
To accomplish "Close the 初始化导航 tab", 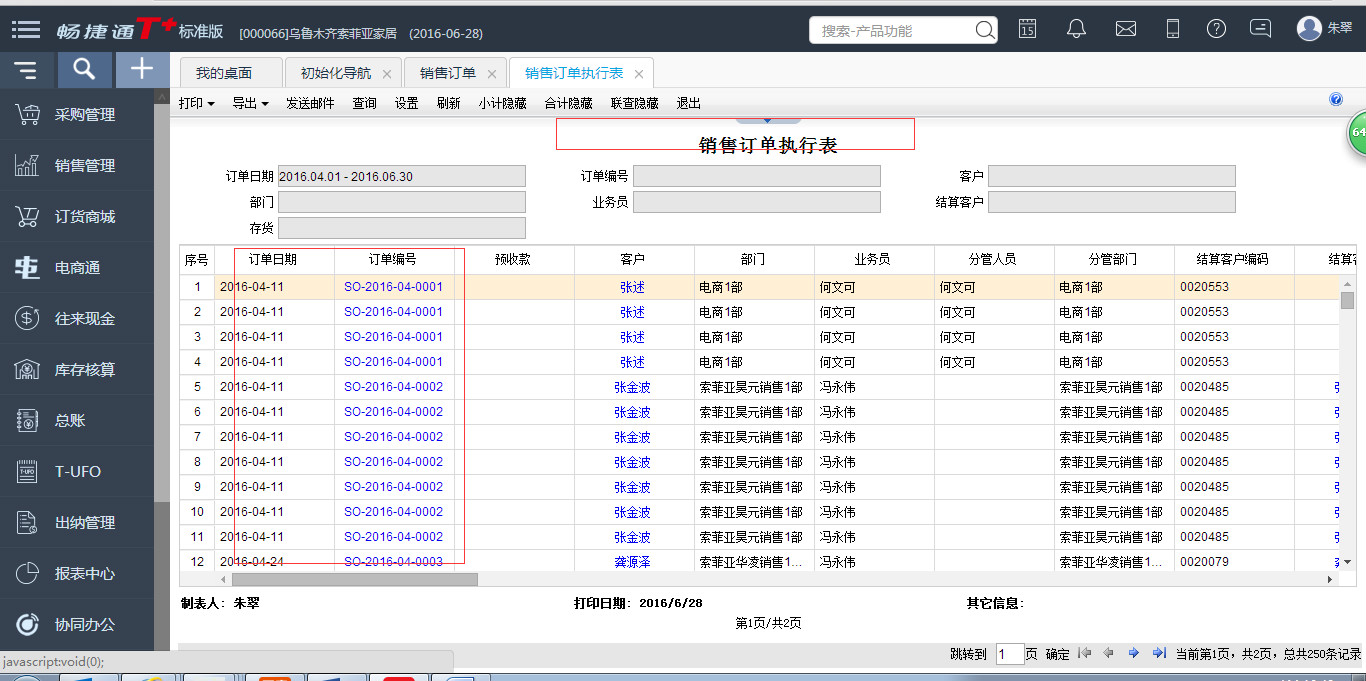I will coord(387,74).
